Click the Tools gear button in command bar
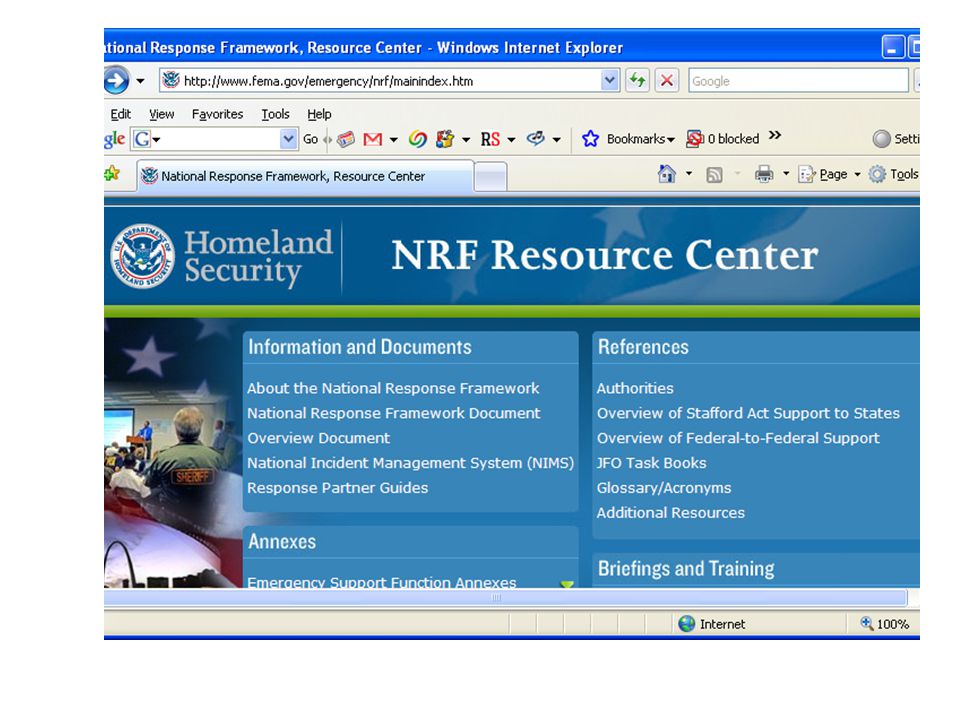 [x=893, y=174]
